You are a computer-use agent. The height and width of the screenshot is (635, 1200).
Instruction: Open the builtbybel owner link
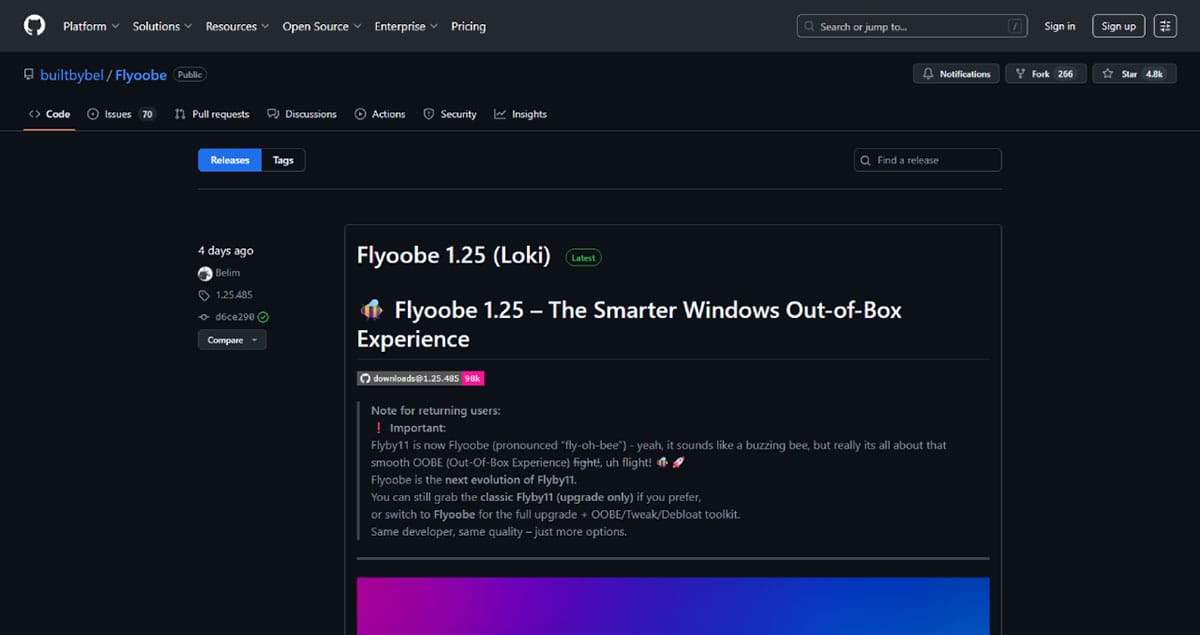(x=72, y=75)
